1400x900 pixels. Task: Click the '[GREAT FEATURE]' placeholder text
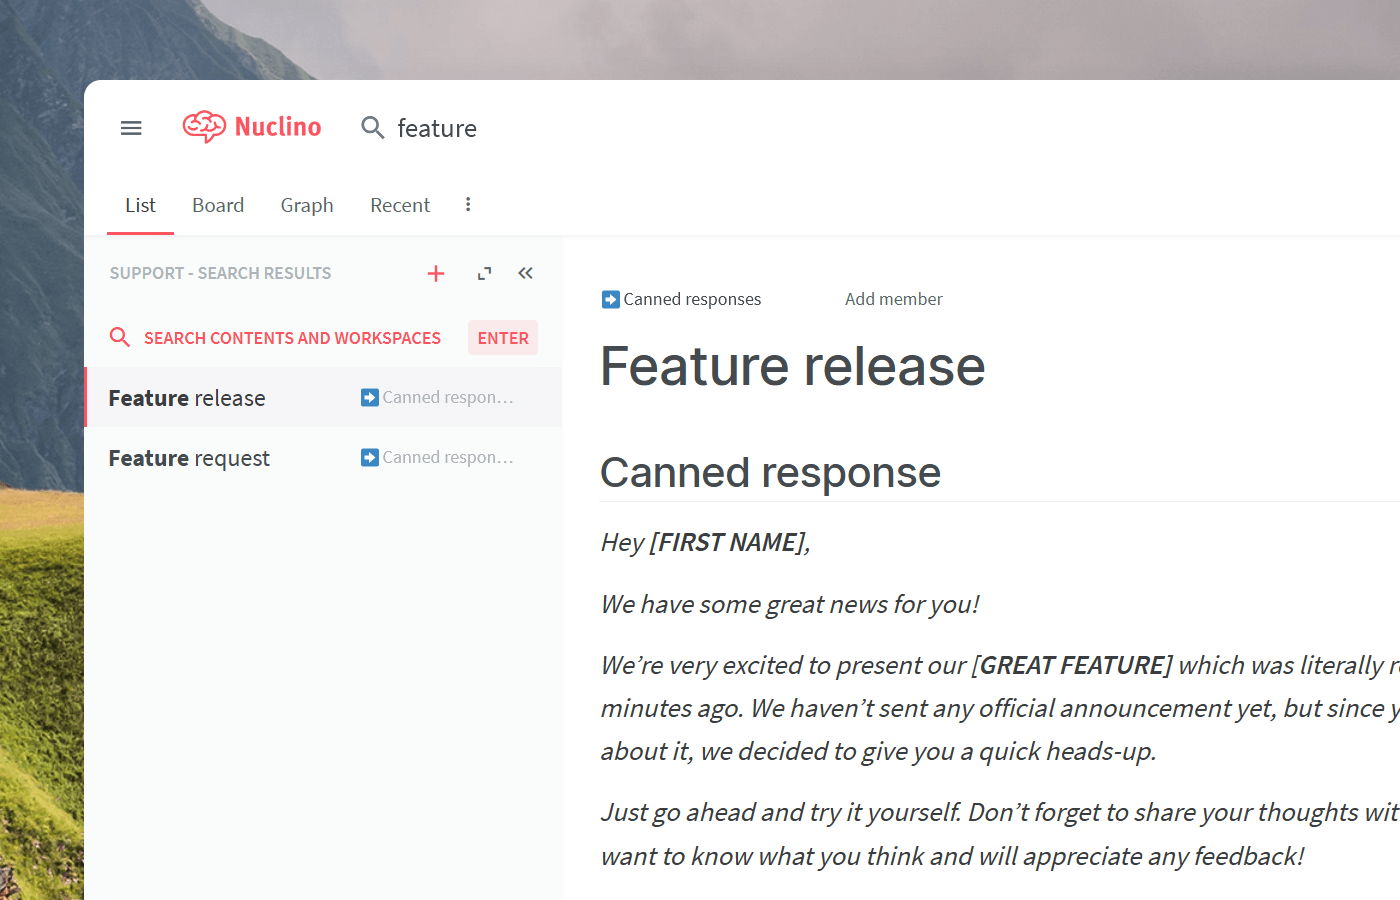[1072, 665]
